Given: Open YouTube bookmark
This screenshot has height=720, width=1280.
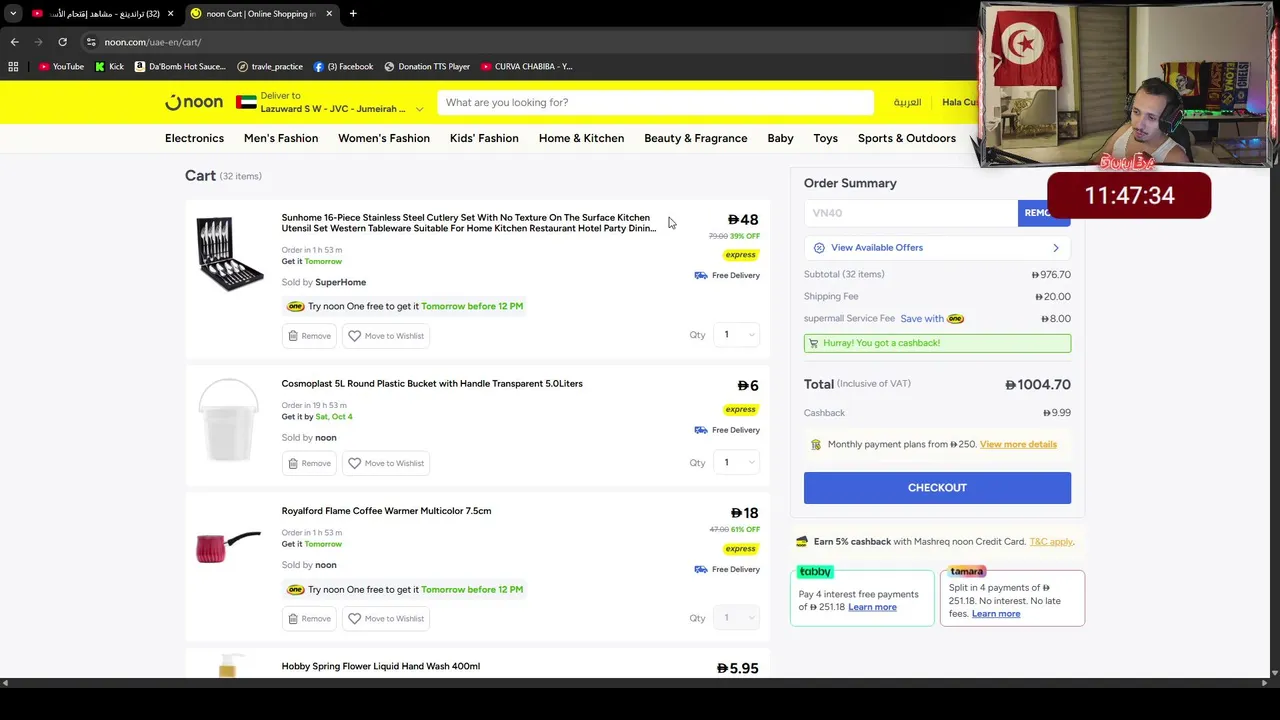Looking at the screenshot, I should [x=61, y=66].
